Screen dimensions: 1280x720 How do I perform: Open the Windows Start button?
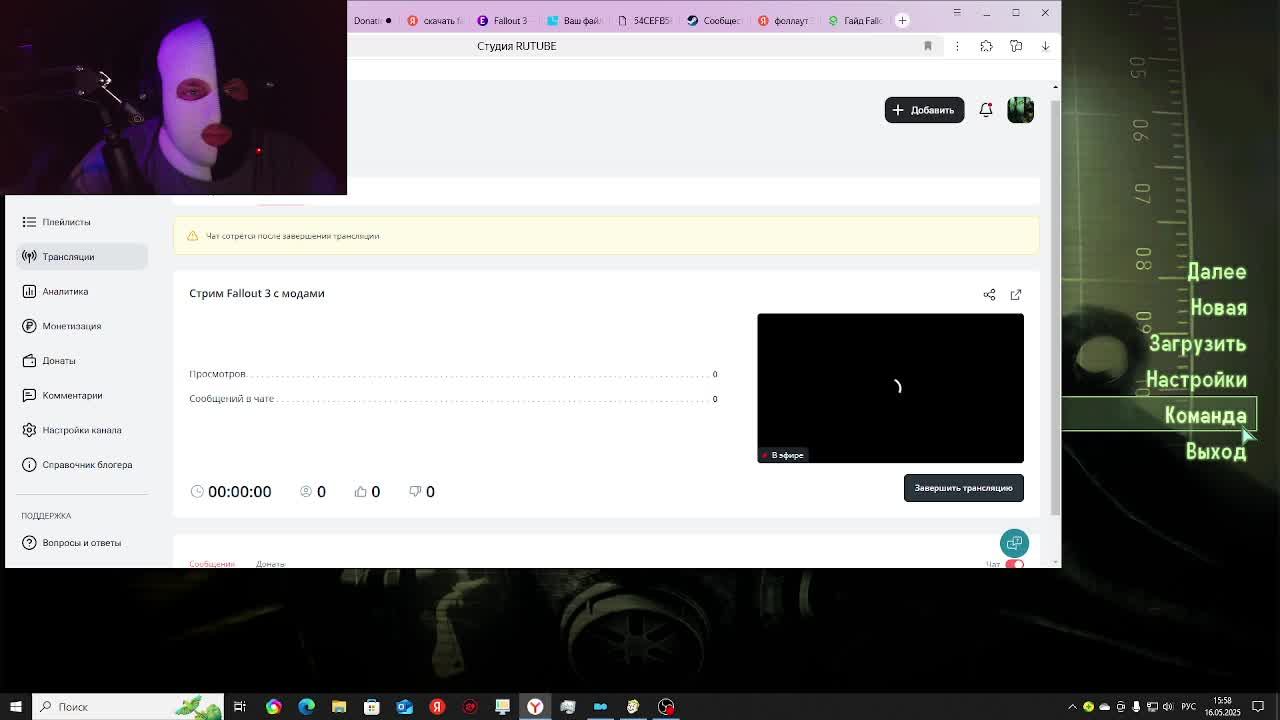tap(16, 707)
